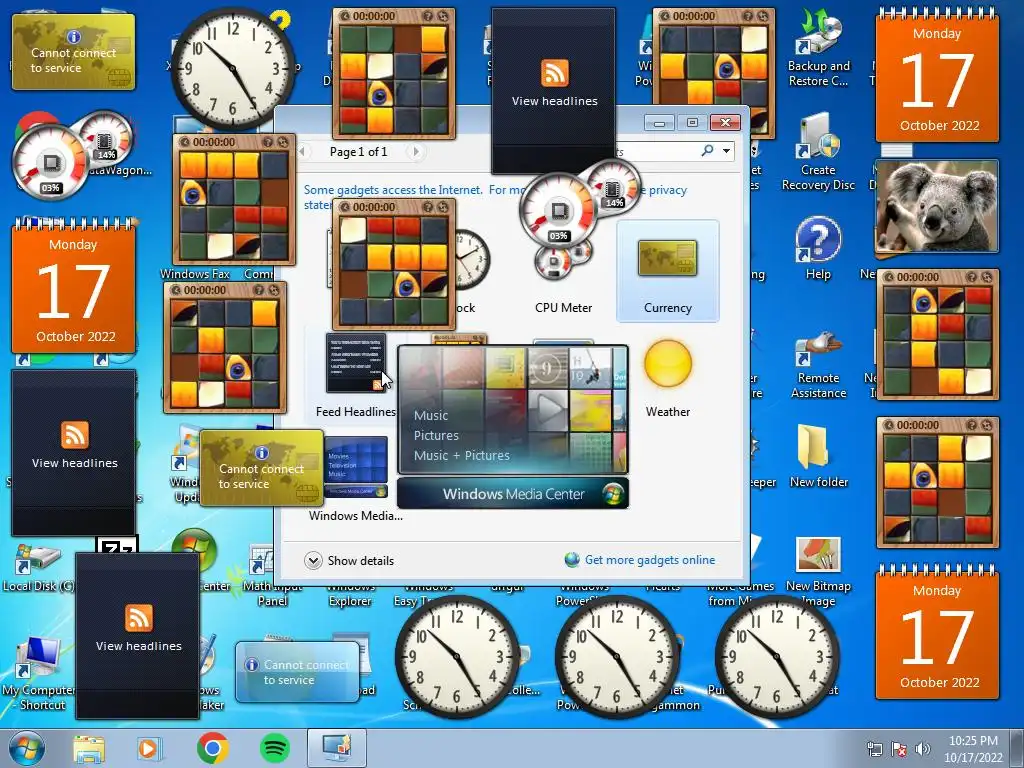Select the Weather sun gadget icon

point(667,364)
